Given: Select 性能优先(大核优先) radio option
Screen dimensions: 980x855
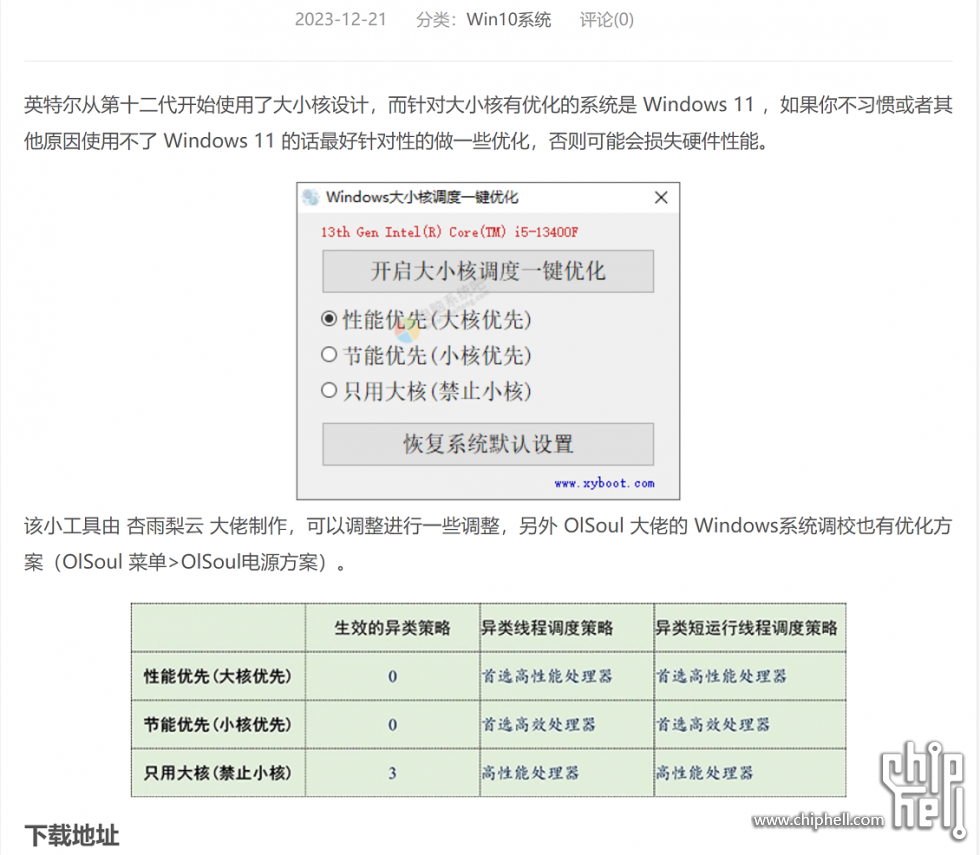Looking at the screenshot, I should click(426, 319).
